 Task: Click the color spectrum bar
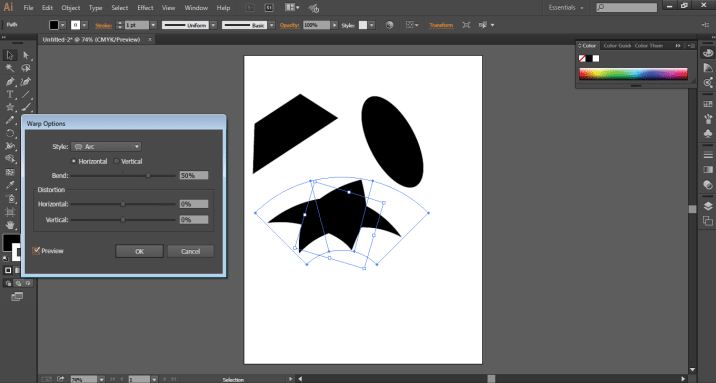(x=633, y=74)
